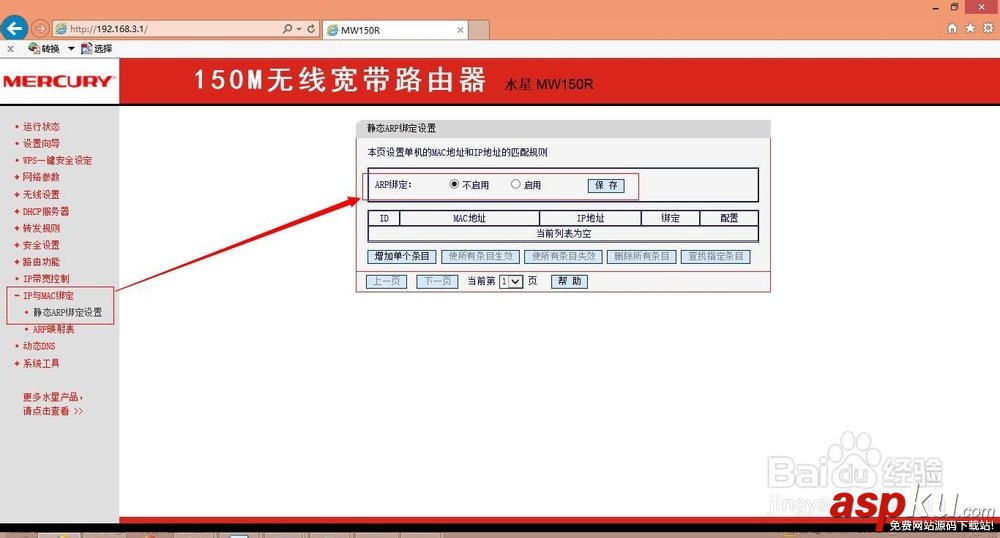This screenshot has height=538, width=1000.
Task: Open 动态DNS in the sidebar
Action: pyautogui.click(x=39, y=346)
